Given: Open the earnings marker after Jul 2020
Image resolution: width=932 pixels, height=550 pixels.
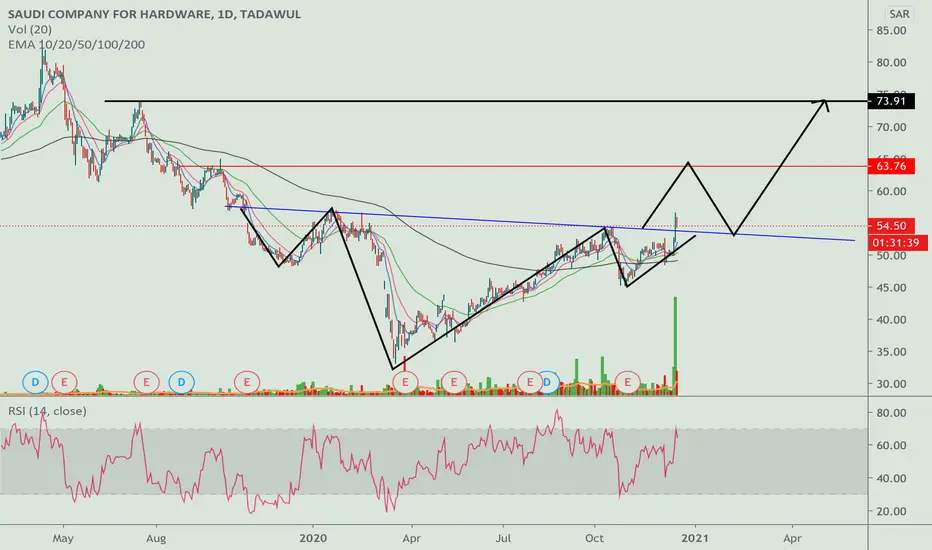Looking at the screenshot, I should (x=529, y=382).
